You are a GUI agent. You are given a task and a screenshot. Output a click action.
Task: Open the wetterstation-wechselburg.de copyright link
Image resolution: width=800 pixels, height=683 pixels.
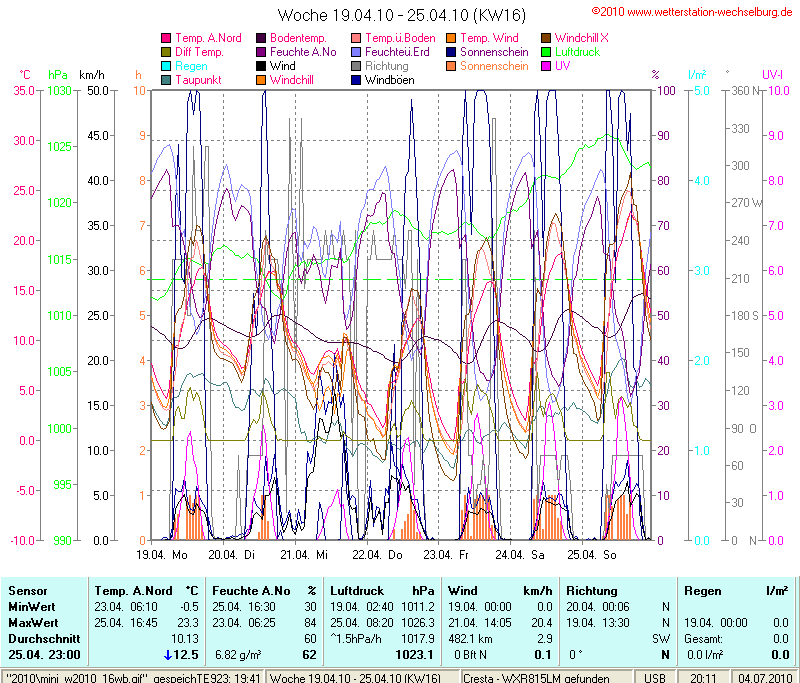tap(692, 12)
